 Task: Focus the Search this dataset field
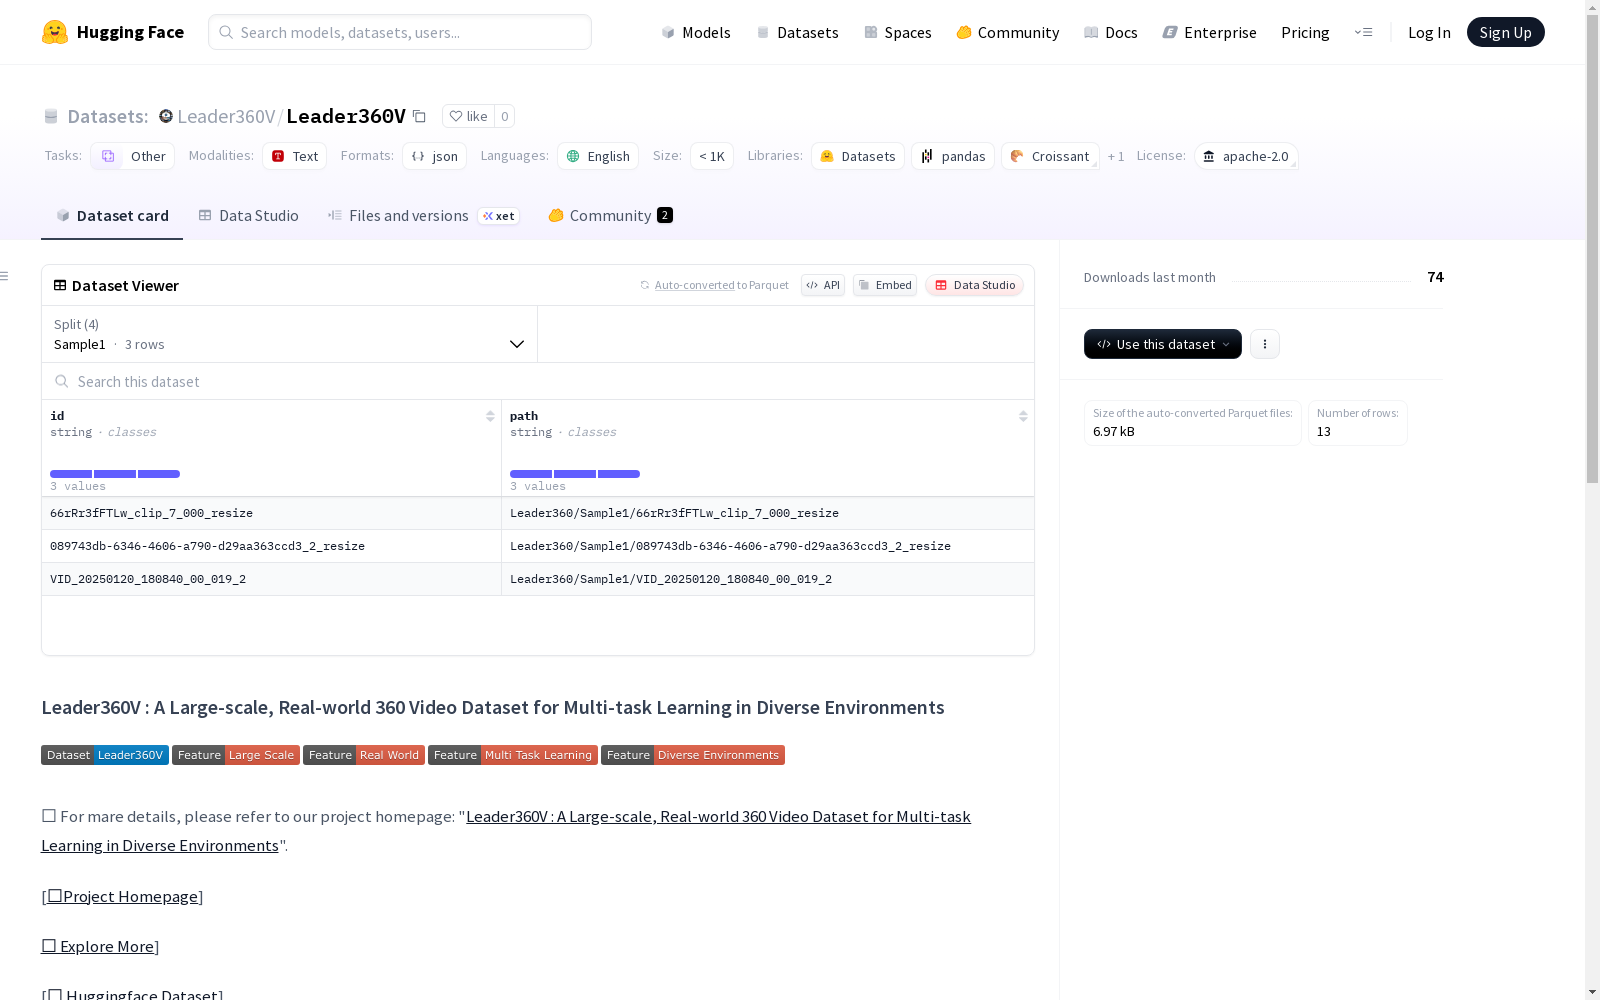[538, 381]
